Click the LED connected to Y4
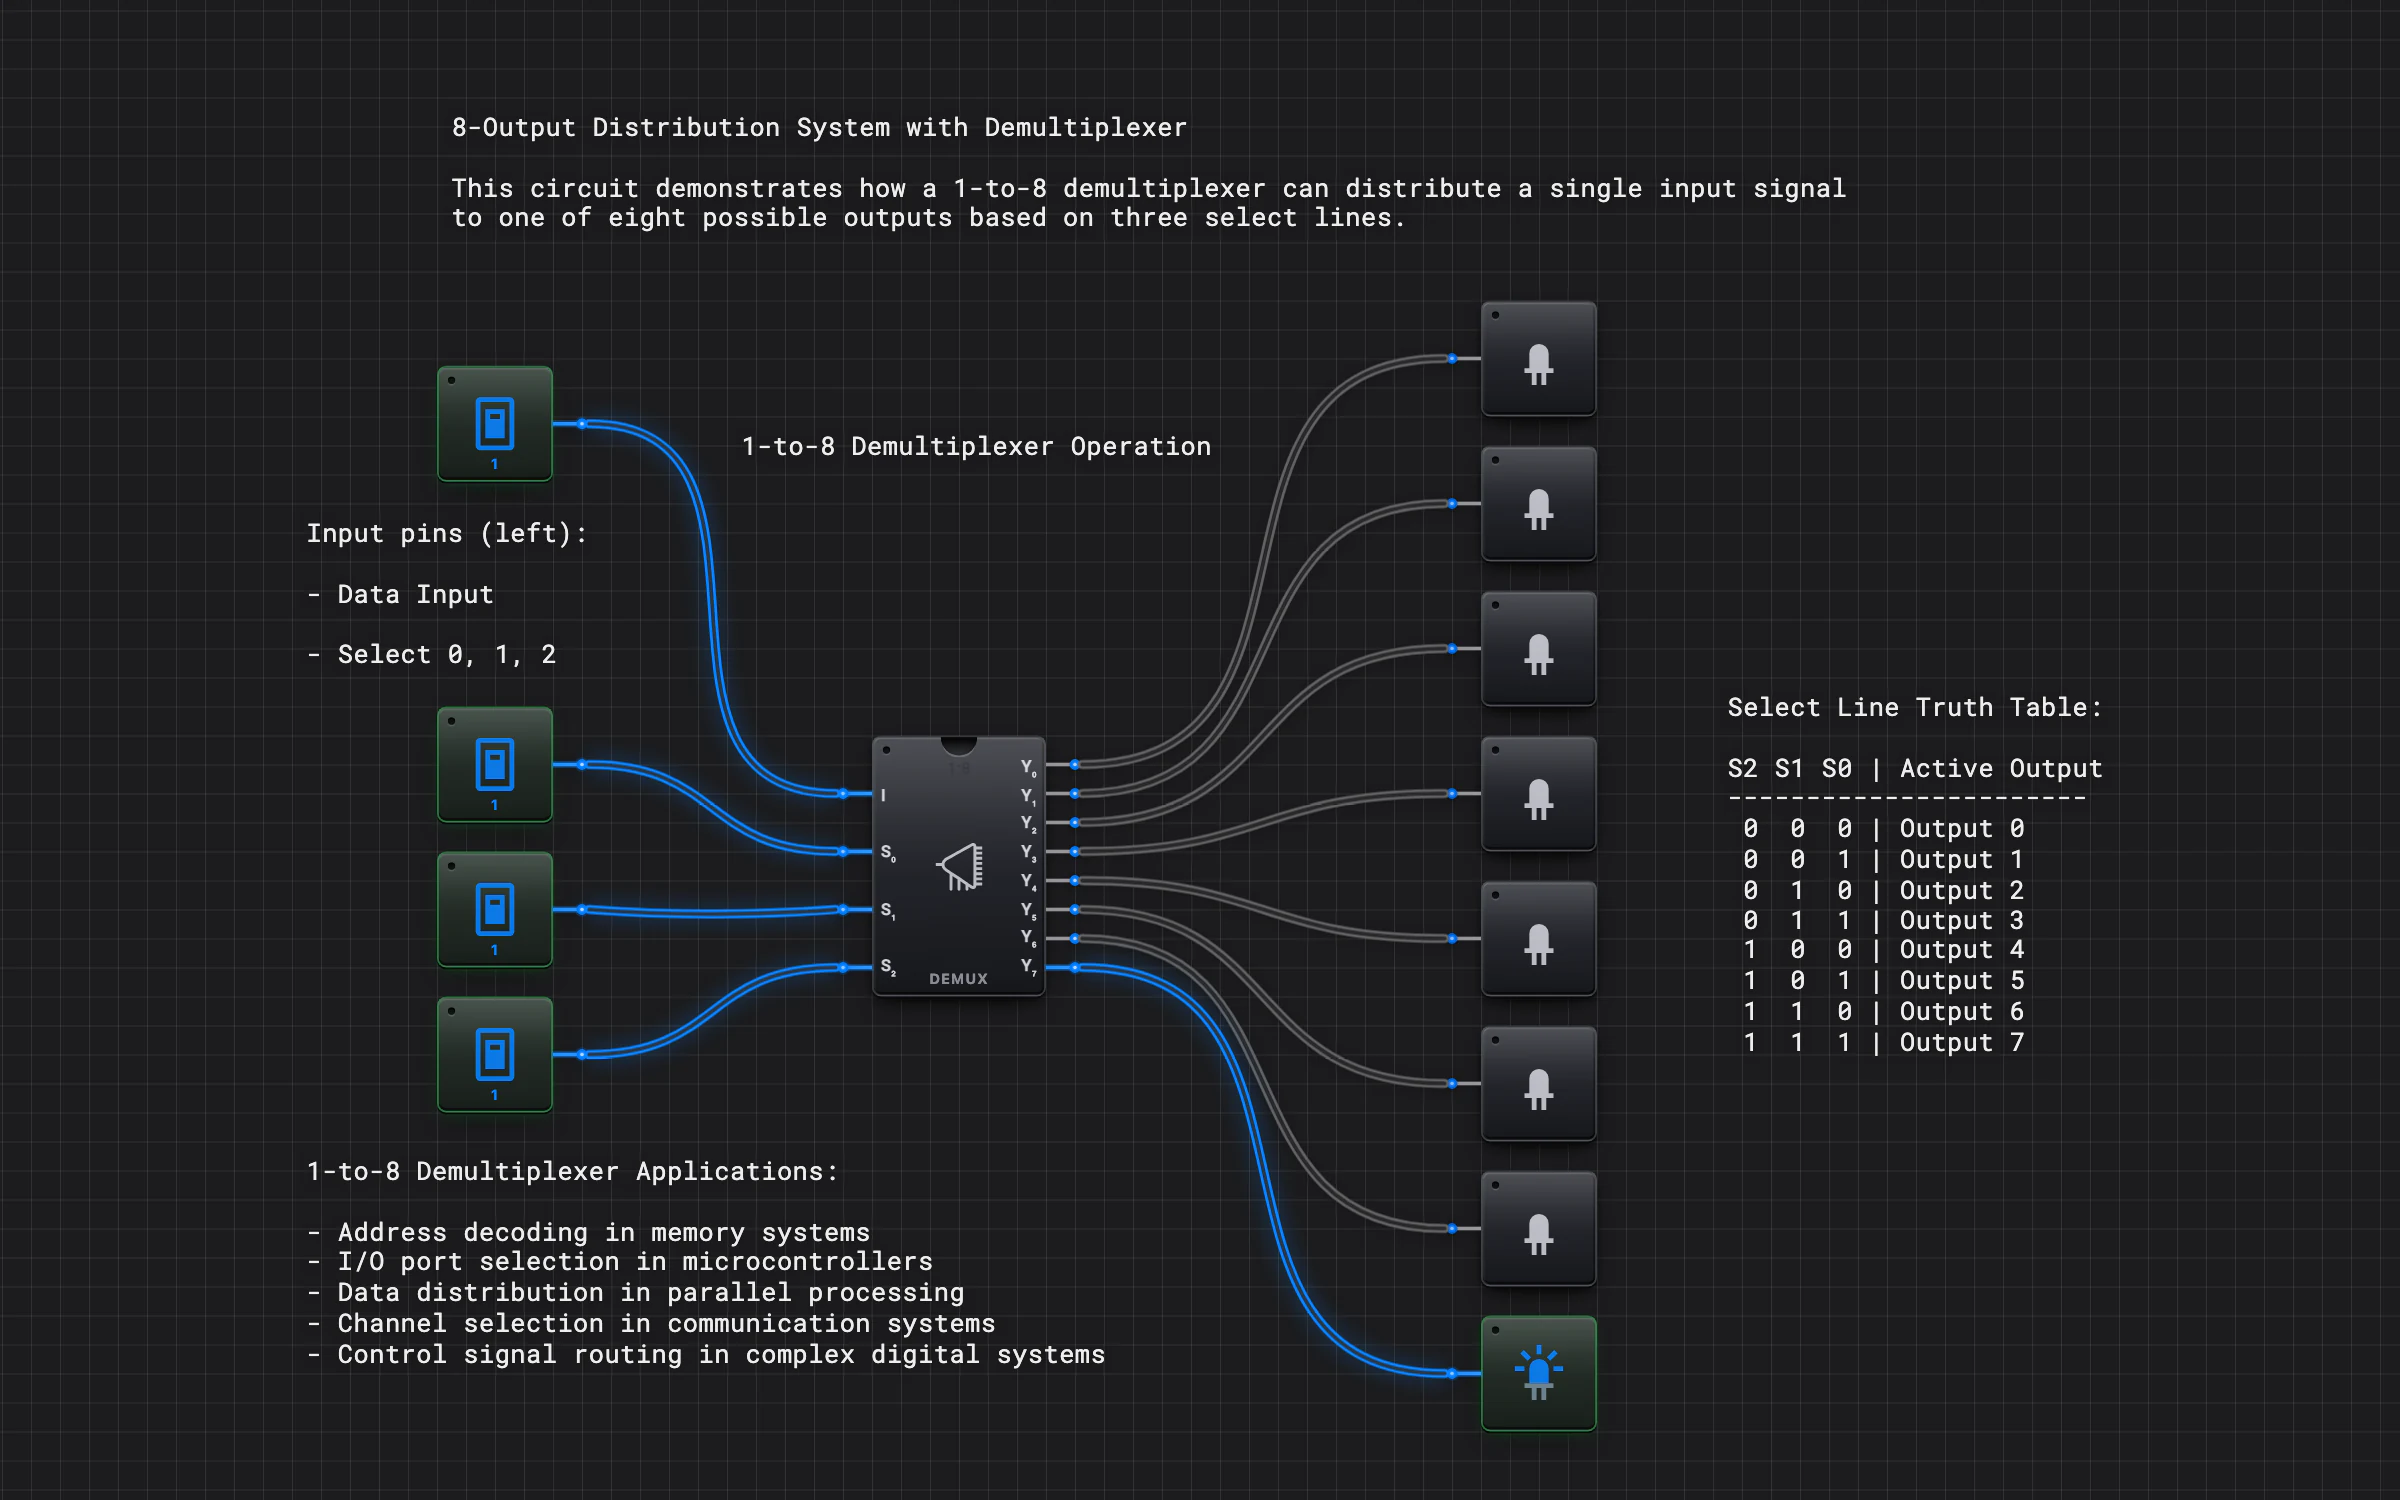 [1538, 939]
